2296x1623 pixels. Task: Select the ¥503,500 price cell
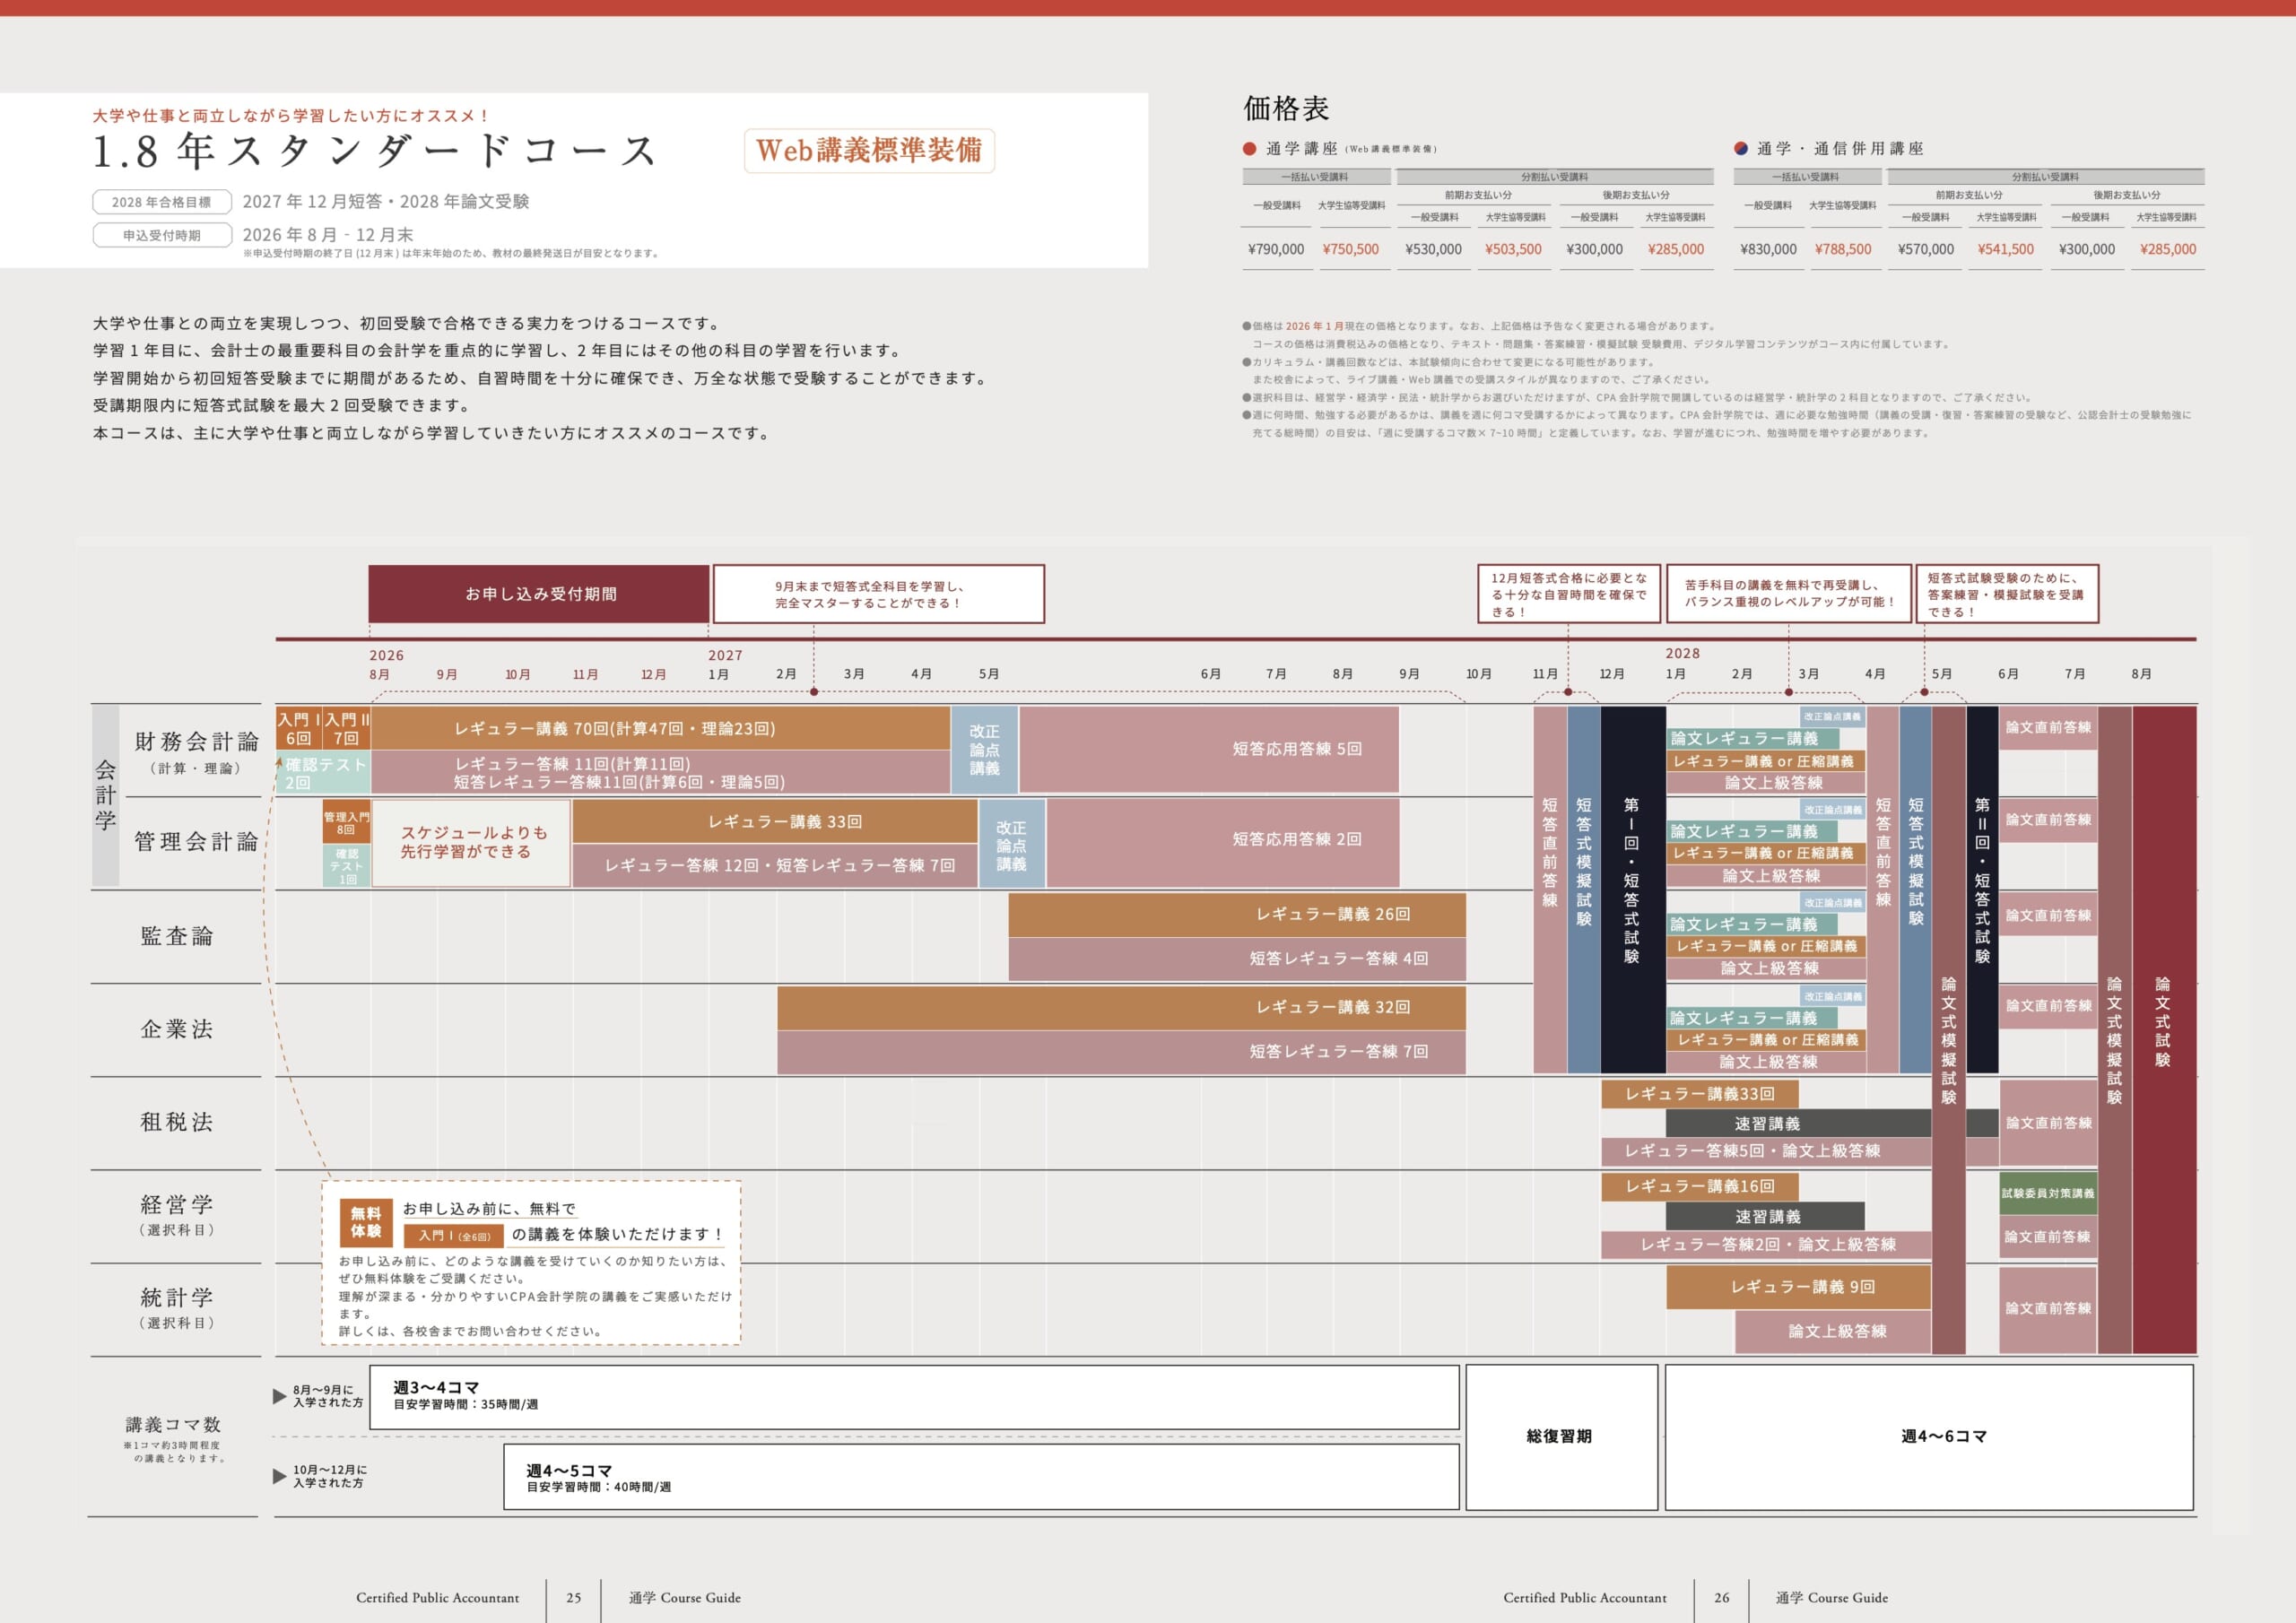pyautogui.click(x=1513, y=249)
